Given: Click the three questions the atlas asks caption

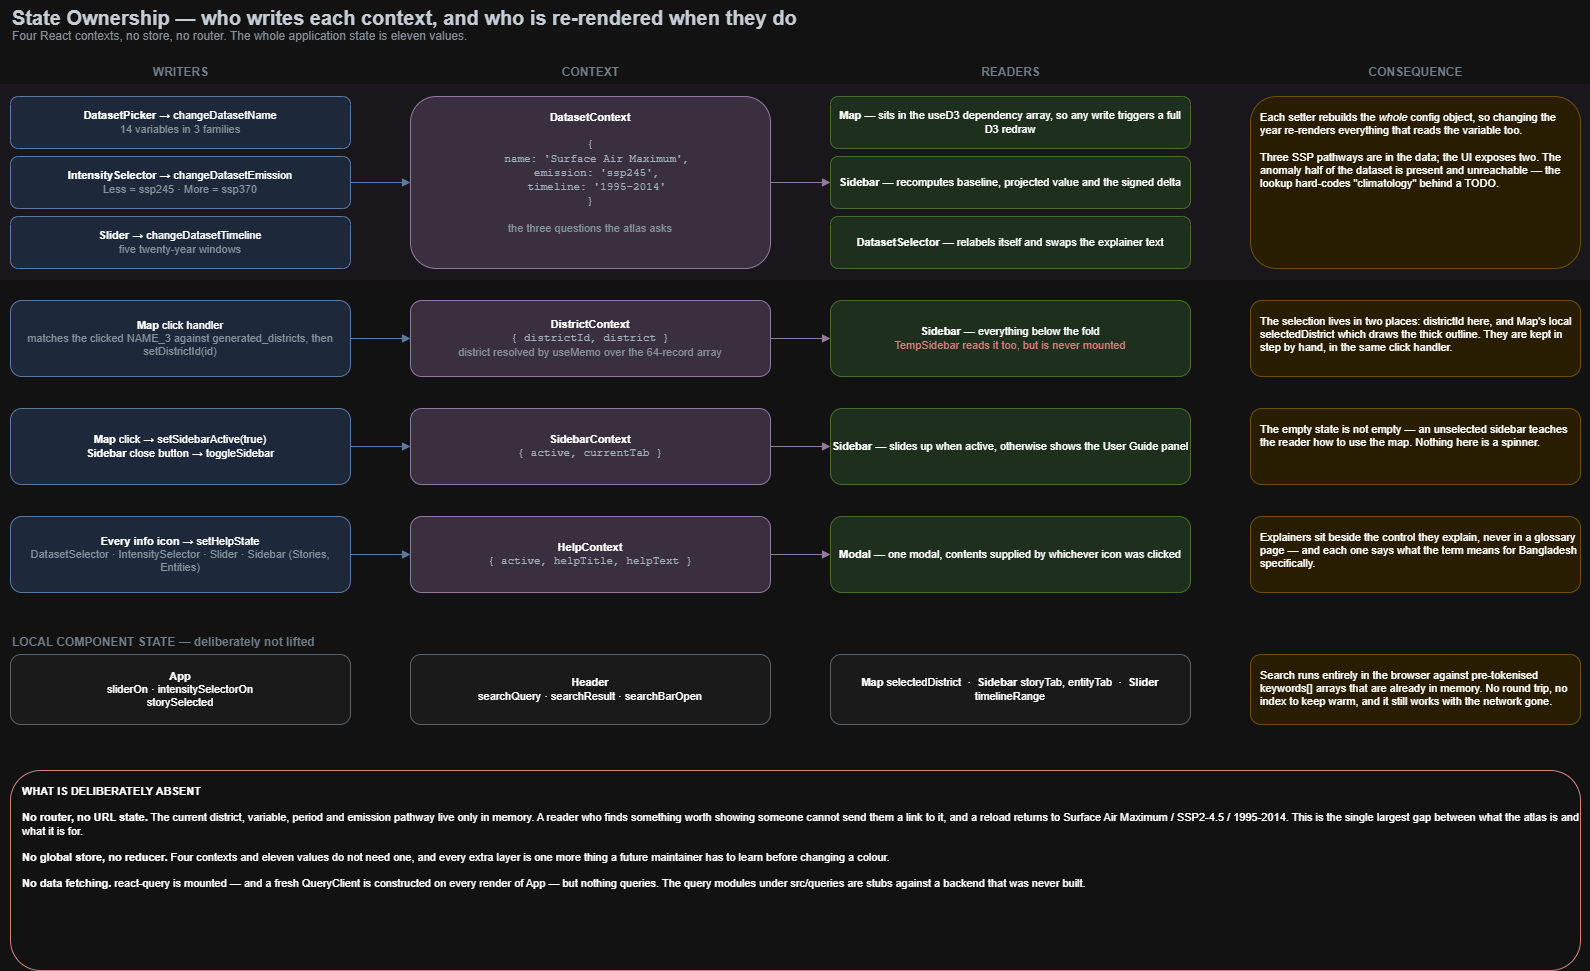Looking at the screenshot, I should tap(590, 228).
